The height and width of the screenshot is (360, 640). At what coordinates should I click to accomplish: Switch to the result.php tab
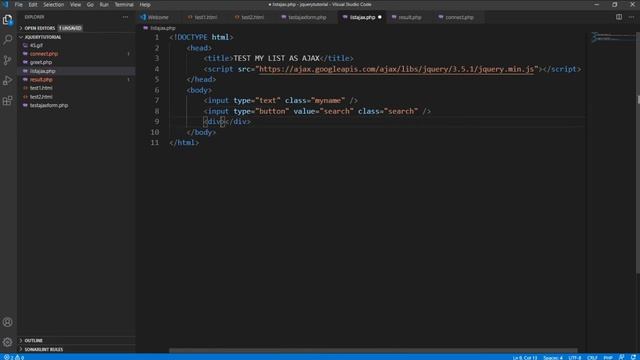pos(409,17)
